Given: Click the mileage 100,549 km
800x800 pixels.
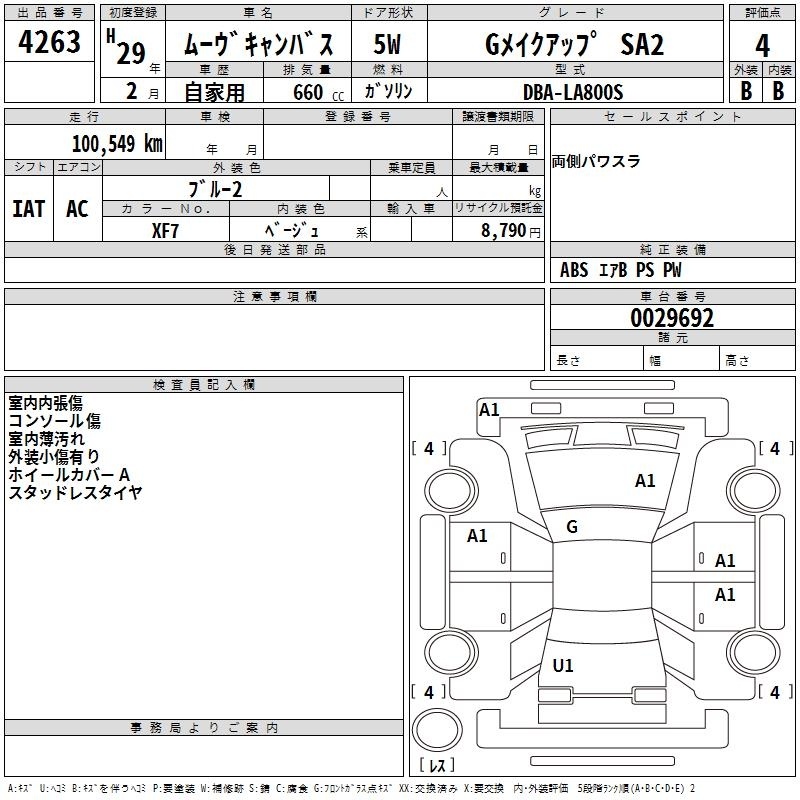Looking at the screenshot, I should point(117,143).
